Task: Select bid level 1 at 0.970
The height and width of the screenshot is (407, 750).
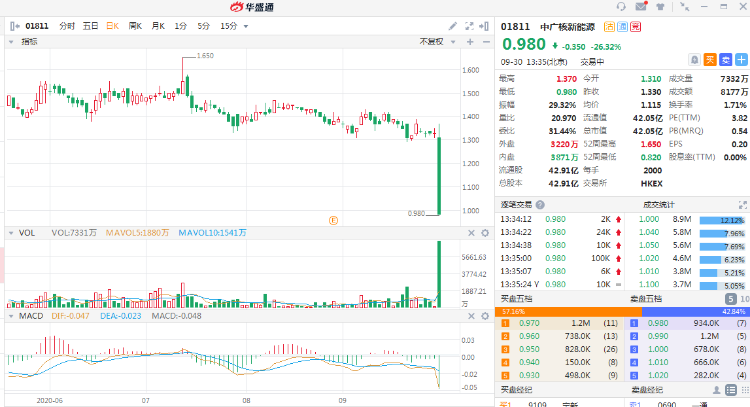Action: click(560, 323)
